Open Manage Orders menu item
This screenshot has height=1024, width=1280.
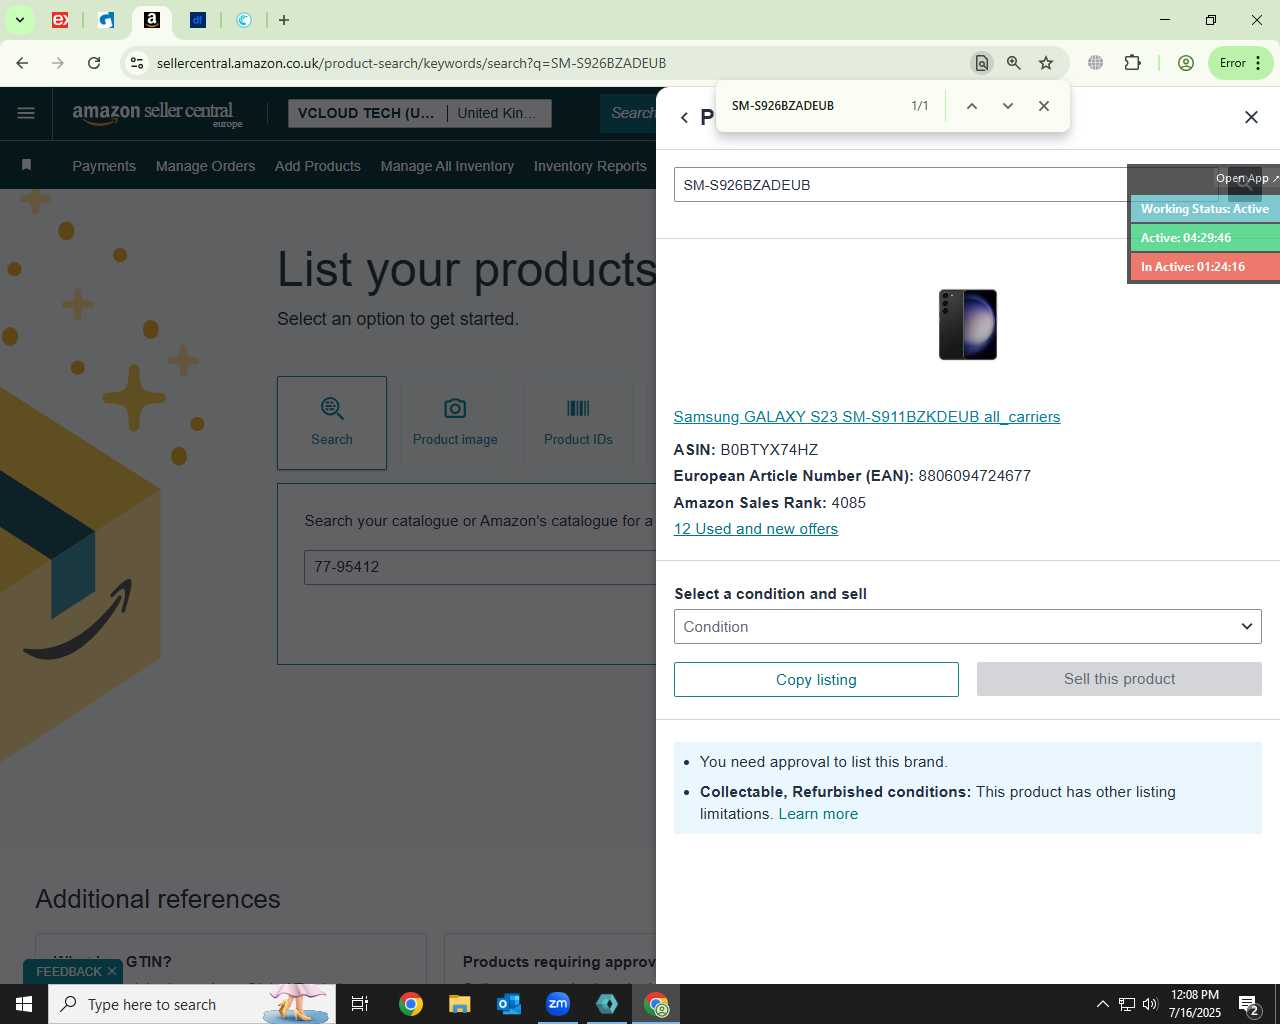pyautogui.click(x=205, y=166)
